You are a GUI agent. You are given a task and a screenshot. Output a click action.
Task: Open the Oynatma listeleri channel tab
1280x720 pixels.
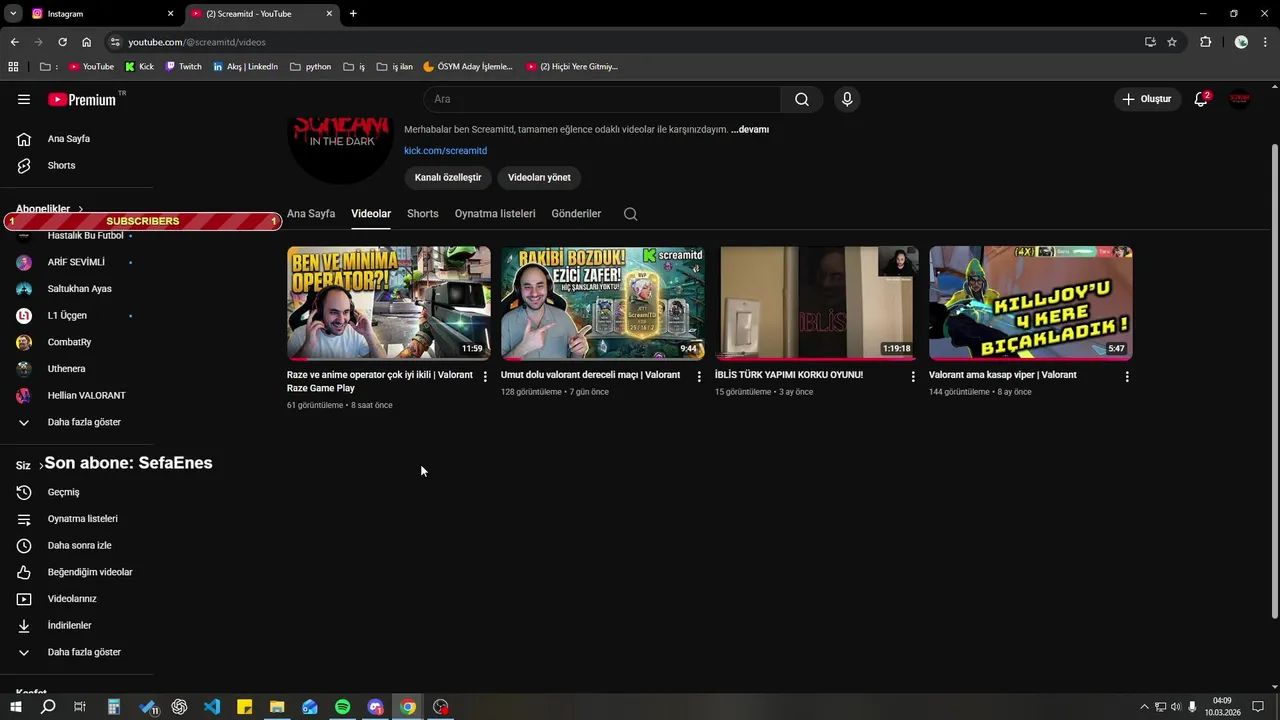point(495,214)
